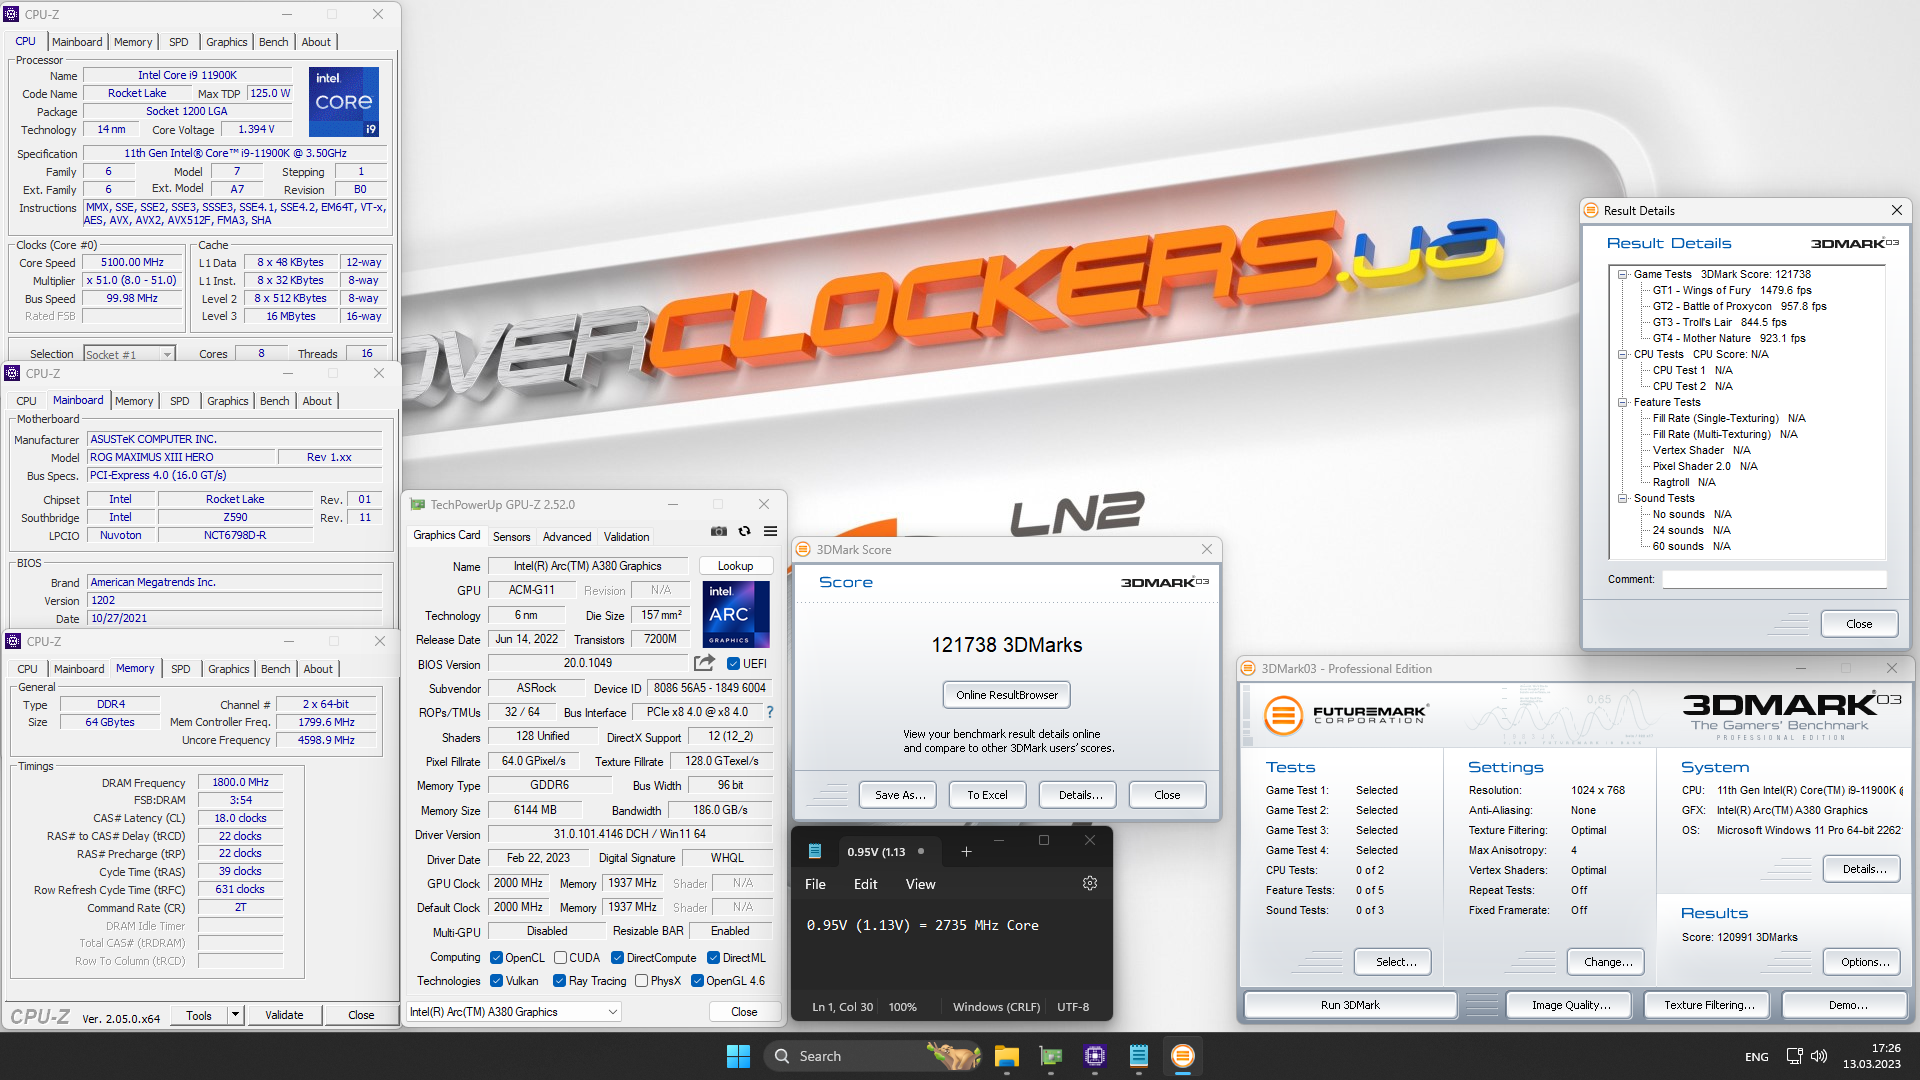Click CPU-Z Tools dropdown arrow
Screen dimensions: 1920x1080
(235, 1015)
